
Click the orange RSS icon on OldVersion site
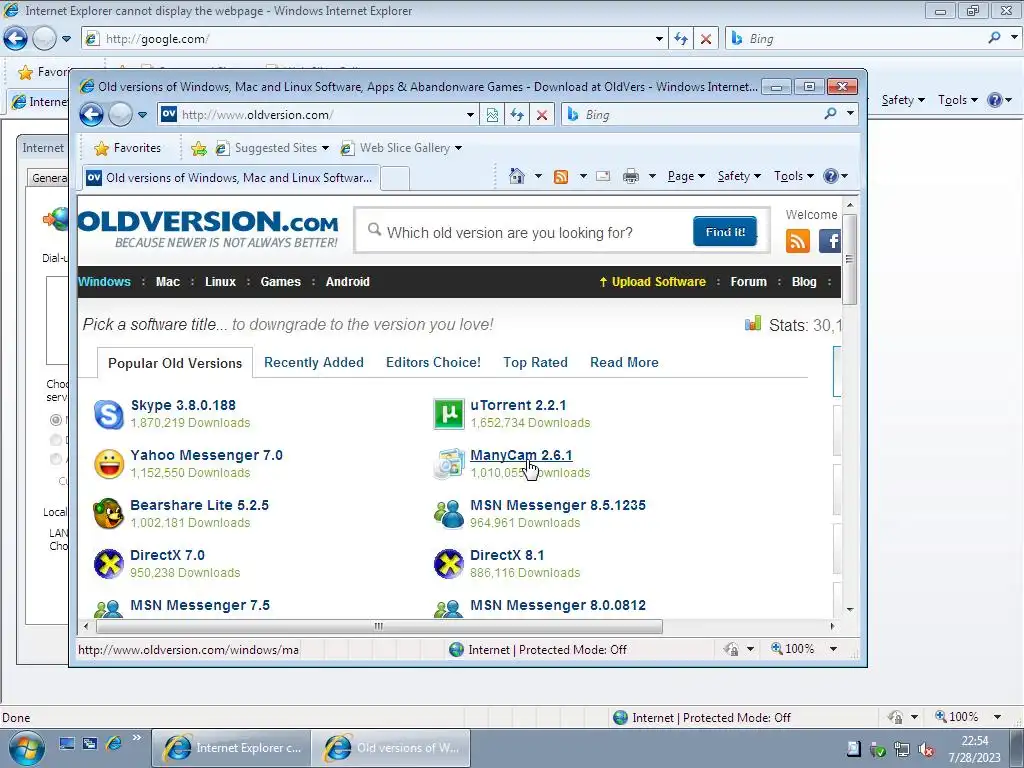797,241
